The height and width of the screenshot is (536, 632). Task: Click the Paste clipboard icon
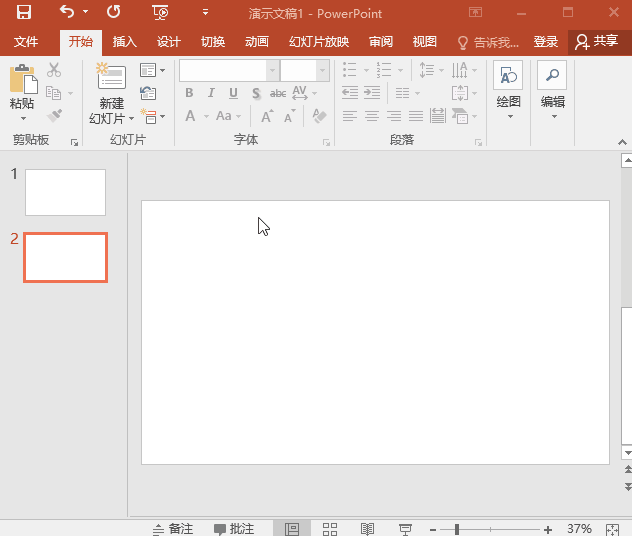(22, 80)
